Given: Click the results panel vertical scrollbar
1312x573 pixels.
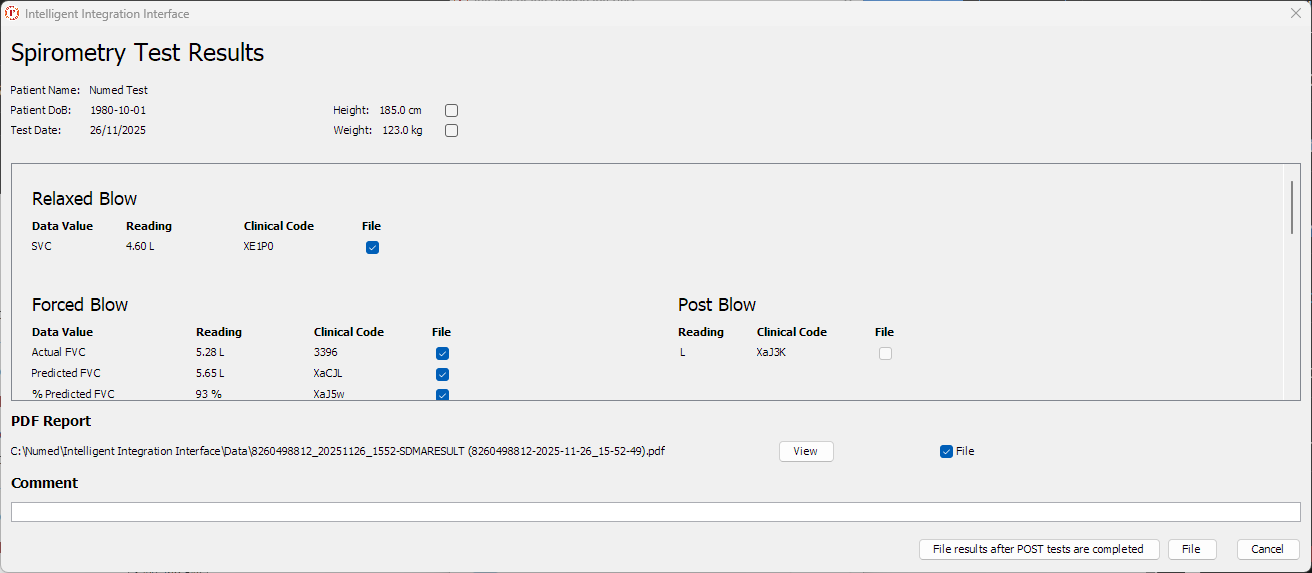Looking at the screenshot, I should (1292, 208).
